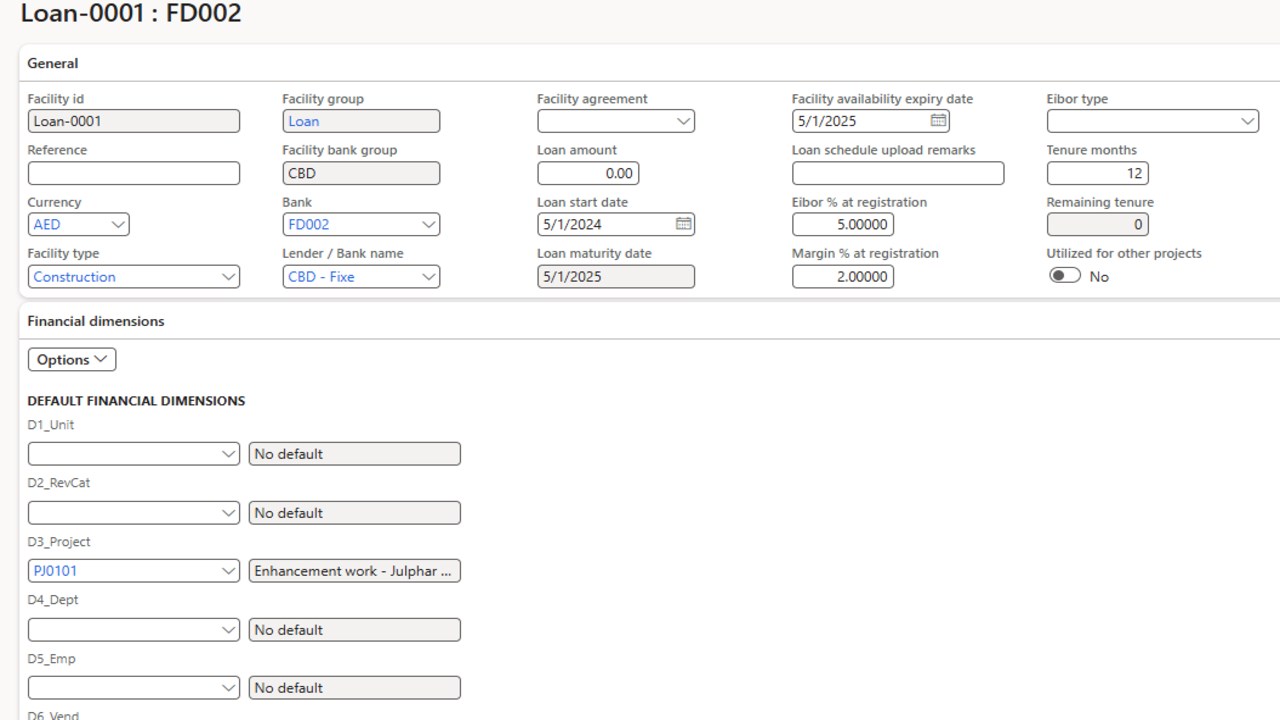
Task: Click the Facility bank group CBD field
Action: coord(361,173)
